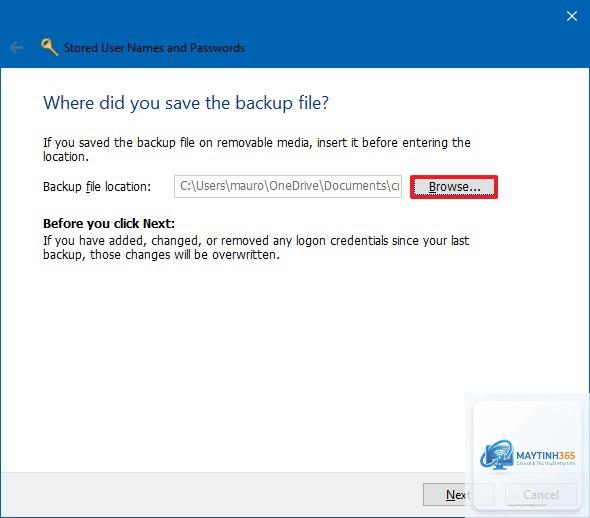Click the back arrow in the wizard header
The height and width of the screenshot is (518, 590).
pyautogui.click(x=16, y=48)
